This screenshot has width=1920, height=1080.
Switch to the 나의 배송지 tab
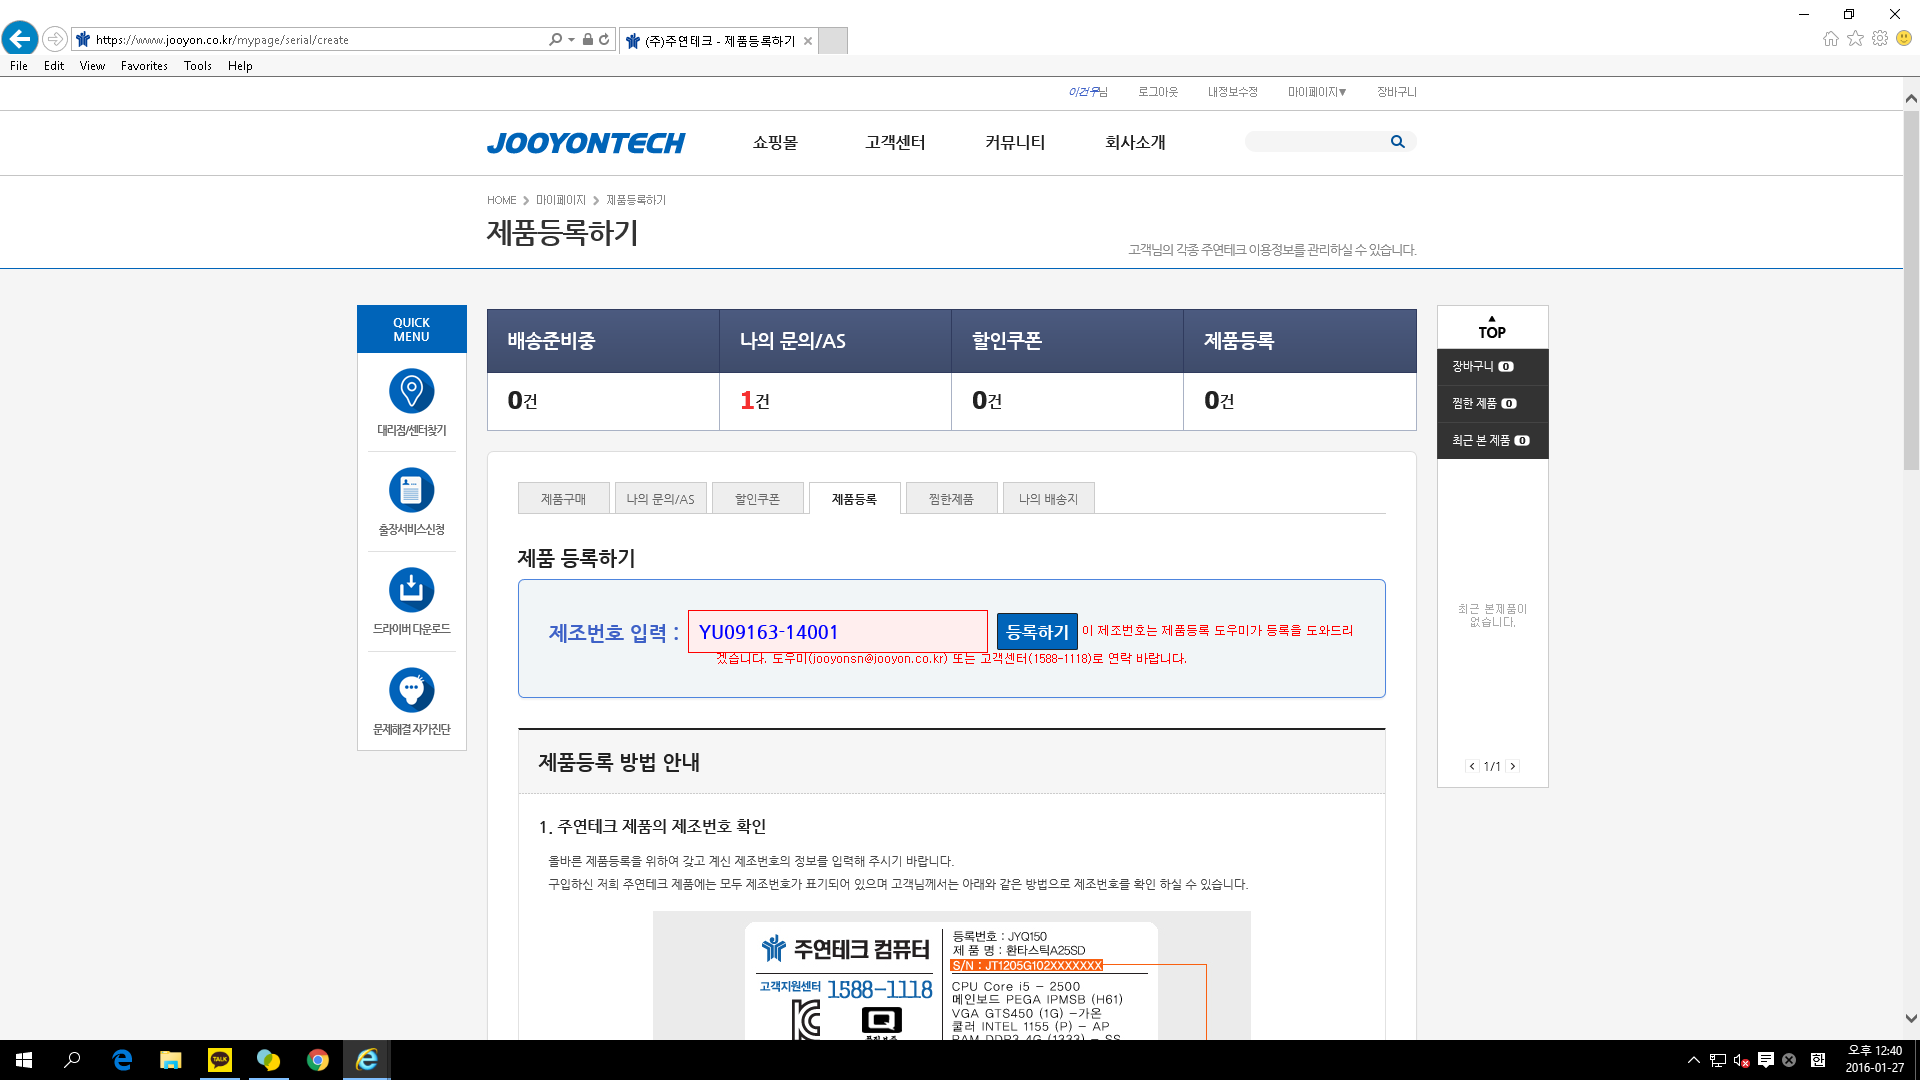pos(1048,499)
